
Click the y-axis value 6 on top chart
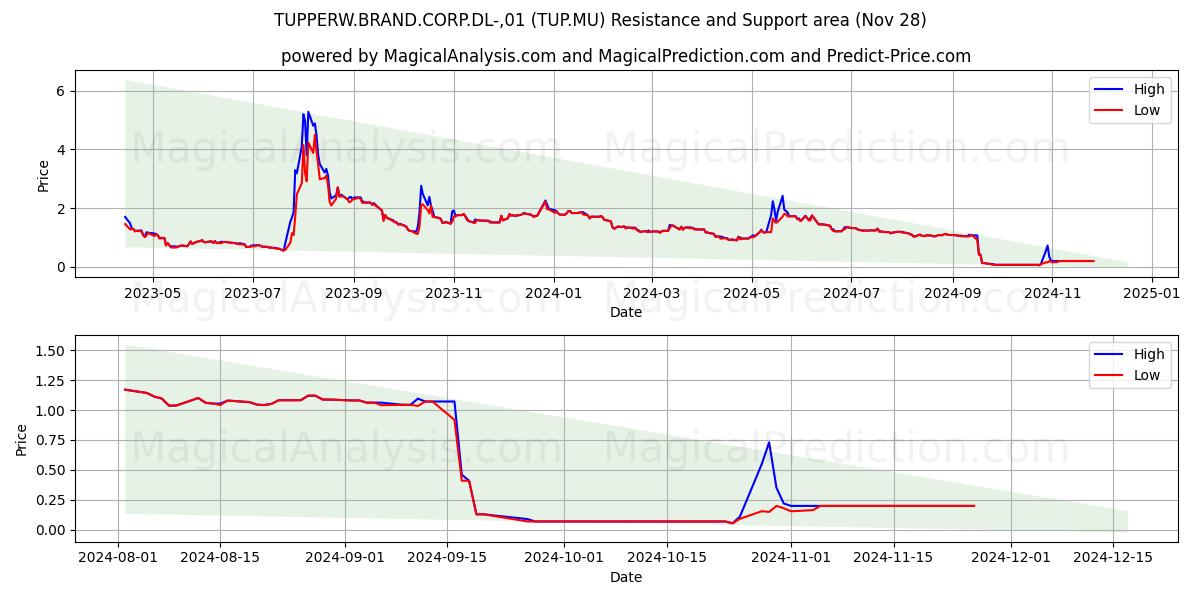click(x=60, y=91)
